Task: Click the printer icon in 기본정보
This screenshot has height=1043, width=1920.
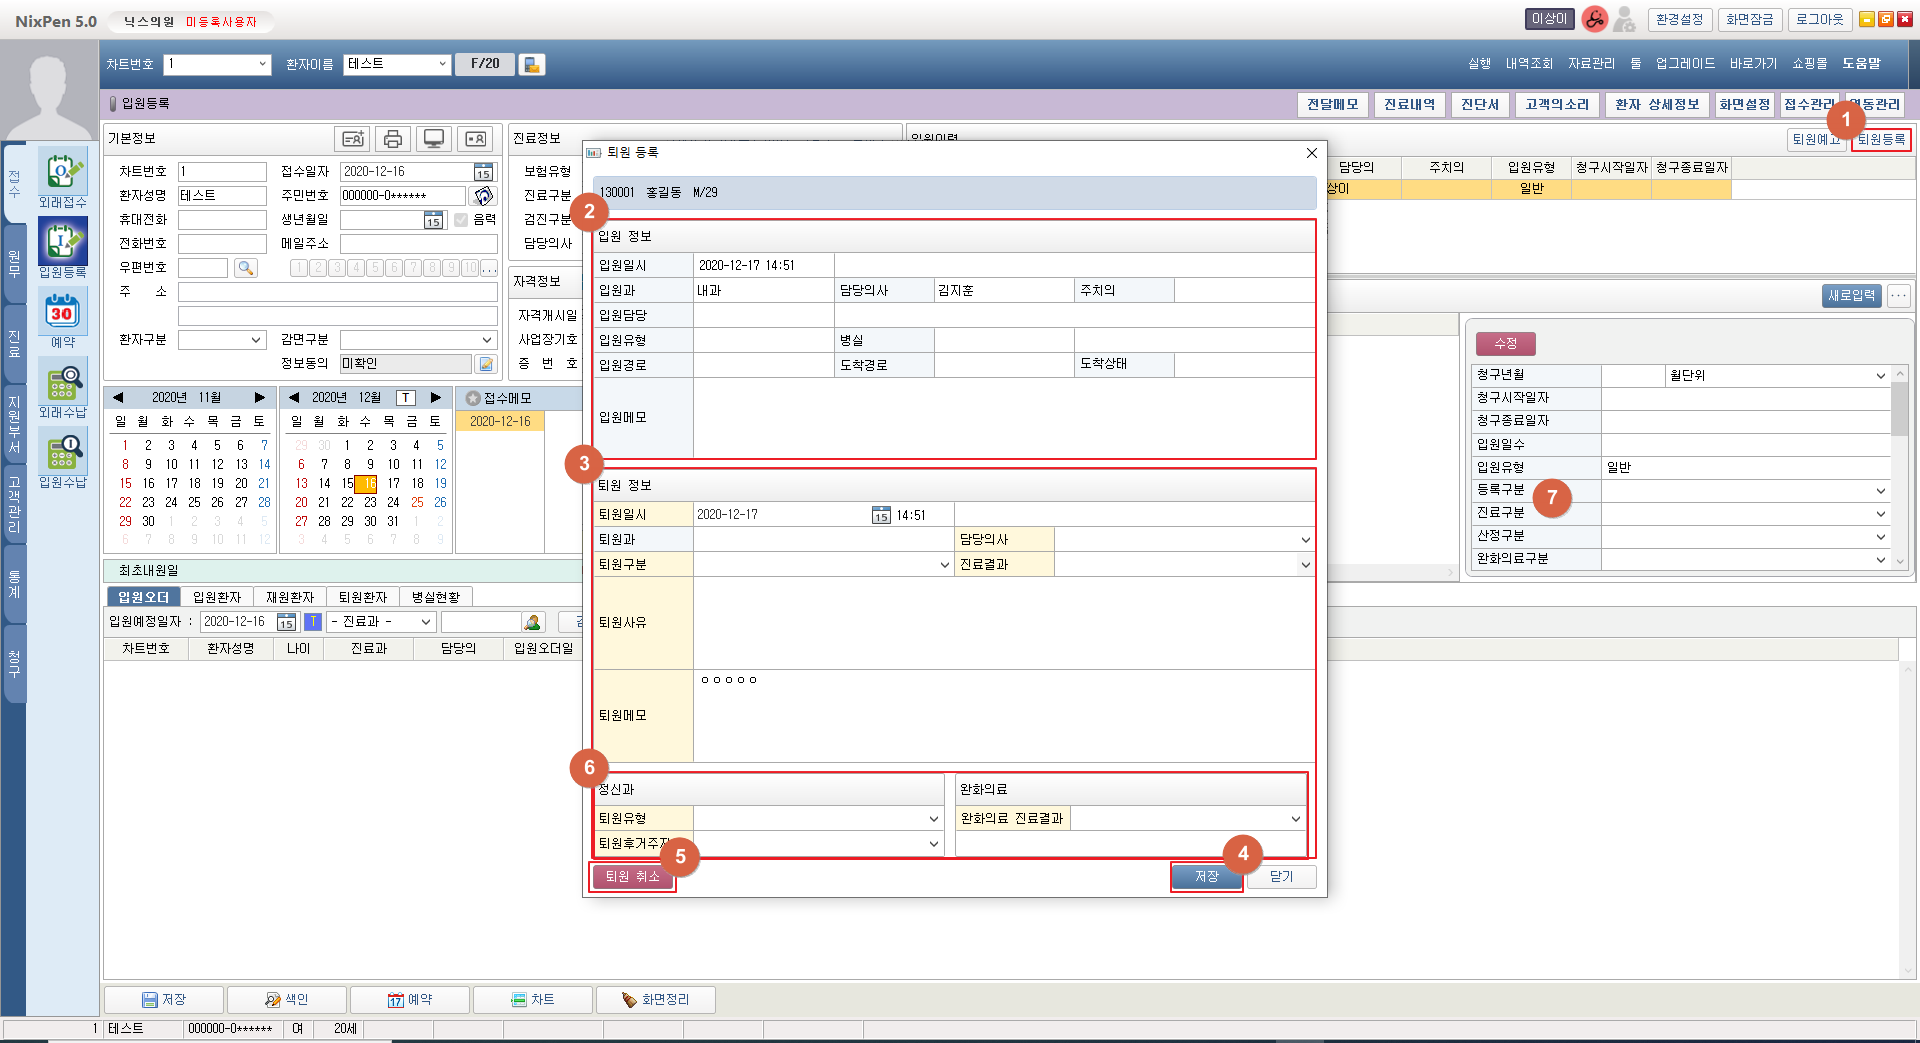Action: click(x=393, y=139)
